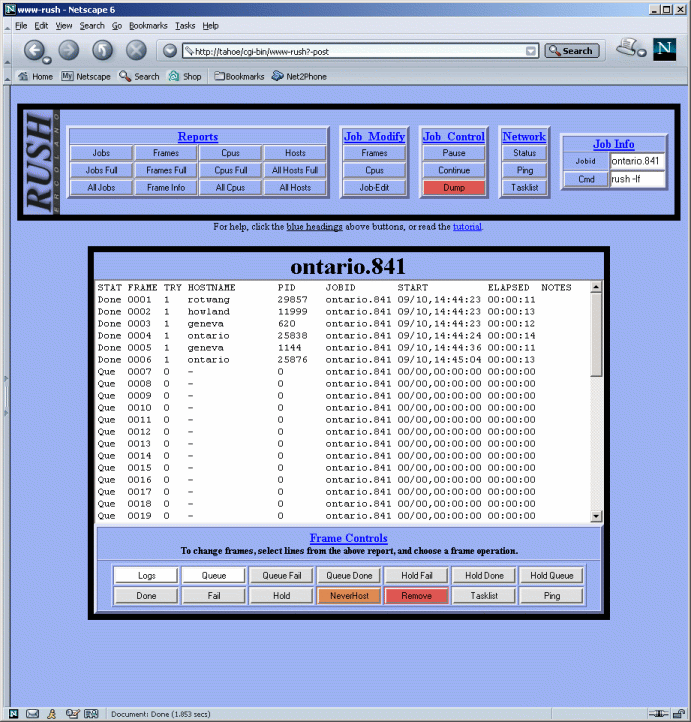Open the Bookmarks menu in menu bar
This screenshot has height=722, width=691.
click(x=148, y=25)
